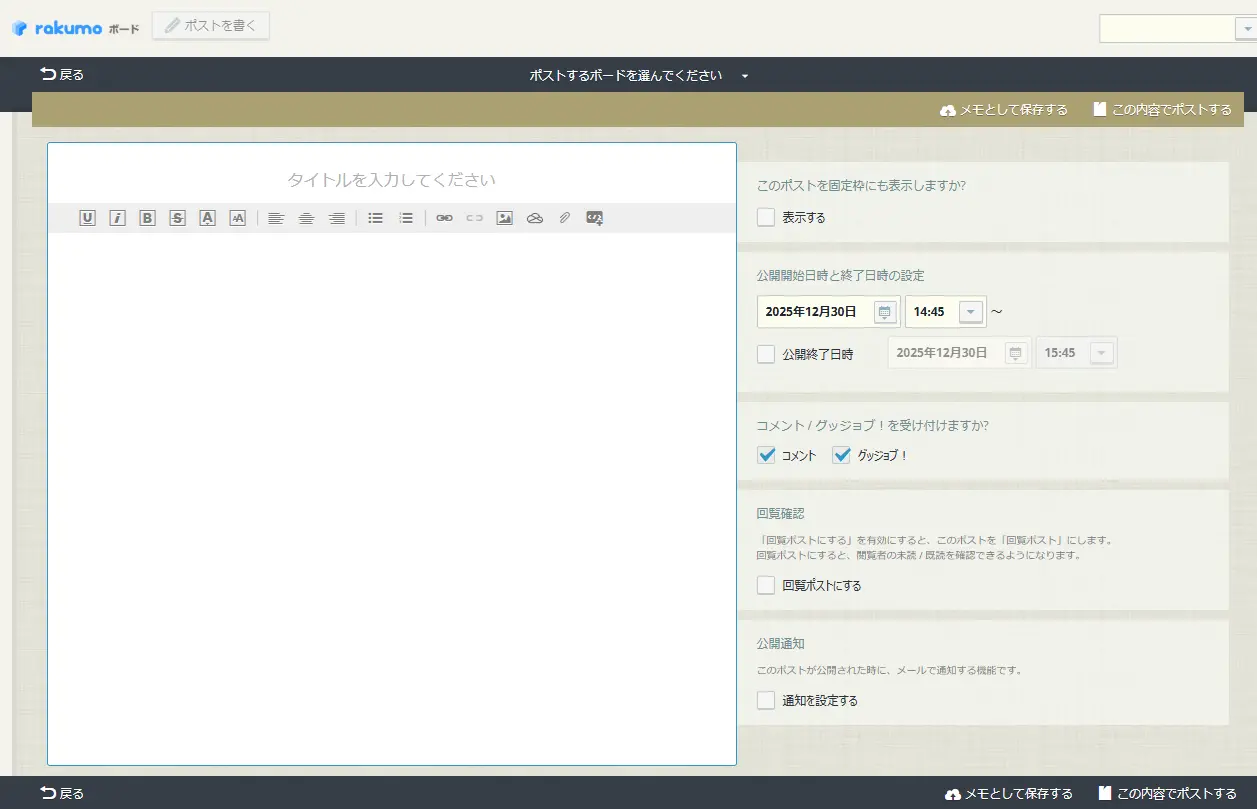Click この内容でポストする in the bottom bar
Viewport: 1257px width, 809px height.
tap(1167, 793)
